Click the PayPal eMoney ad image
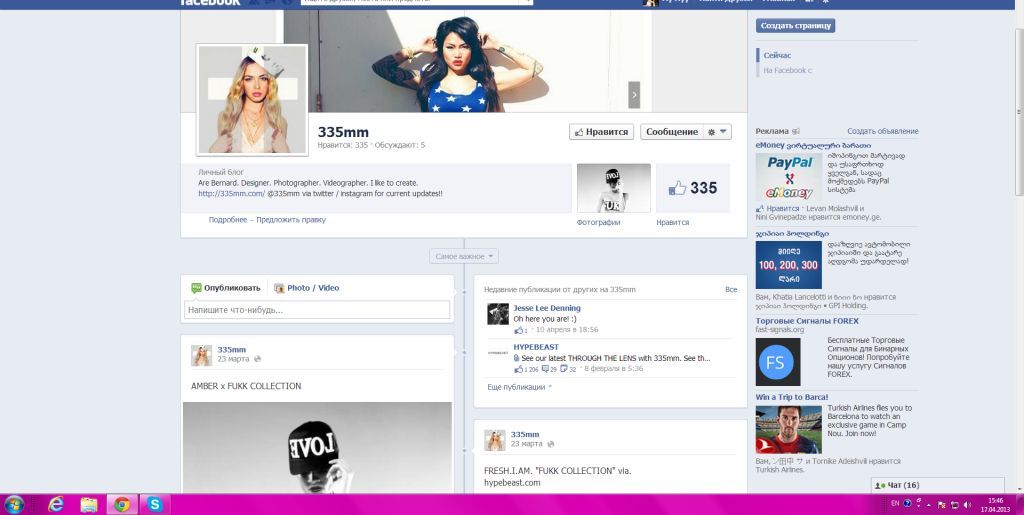Screen dimensions: 1024x515 coord(789,178)
